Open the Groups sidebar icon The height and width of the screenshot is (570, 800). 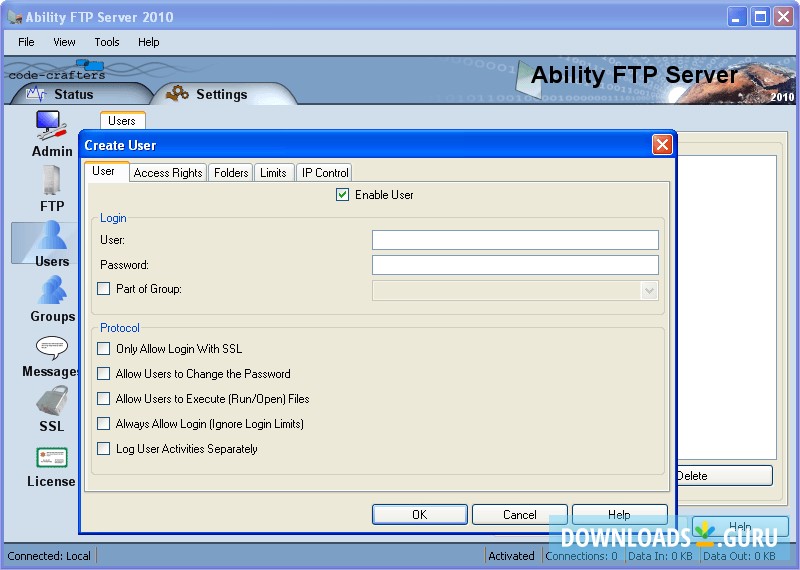(52, 290)
